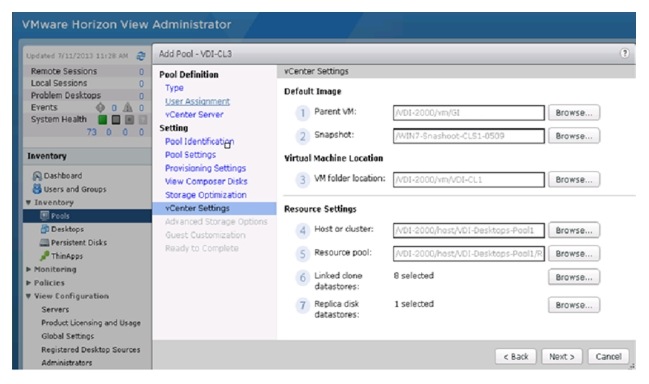Image resolution: width=649 pixels, height=384 pixels.
Task: Click the warning triangle icon in Events row
Action: [128, 108]
